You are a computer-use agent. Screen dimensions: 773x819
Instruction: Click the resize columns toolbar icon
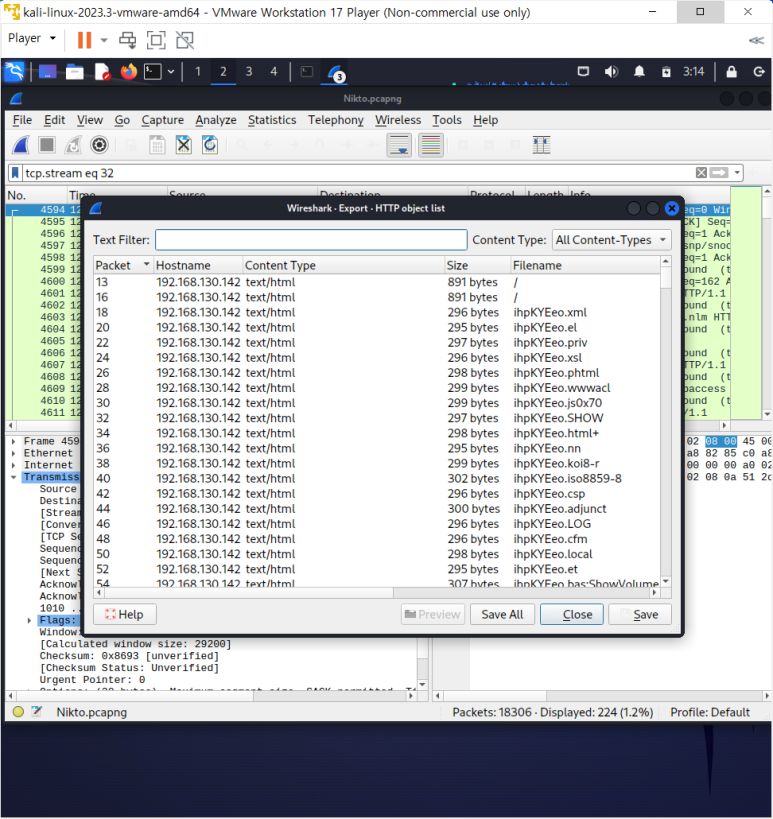542,145
